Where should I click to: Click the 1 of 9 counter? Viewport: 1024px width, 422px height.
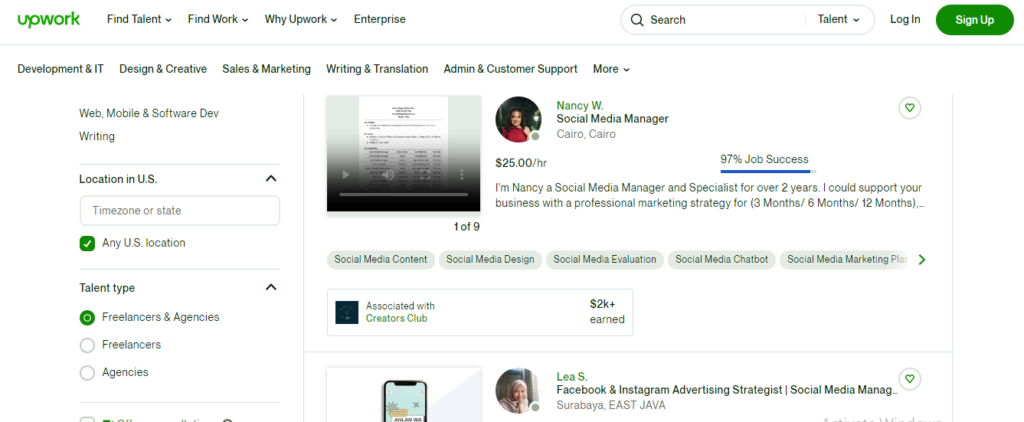[x=466, y=227]
